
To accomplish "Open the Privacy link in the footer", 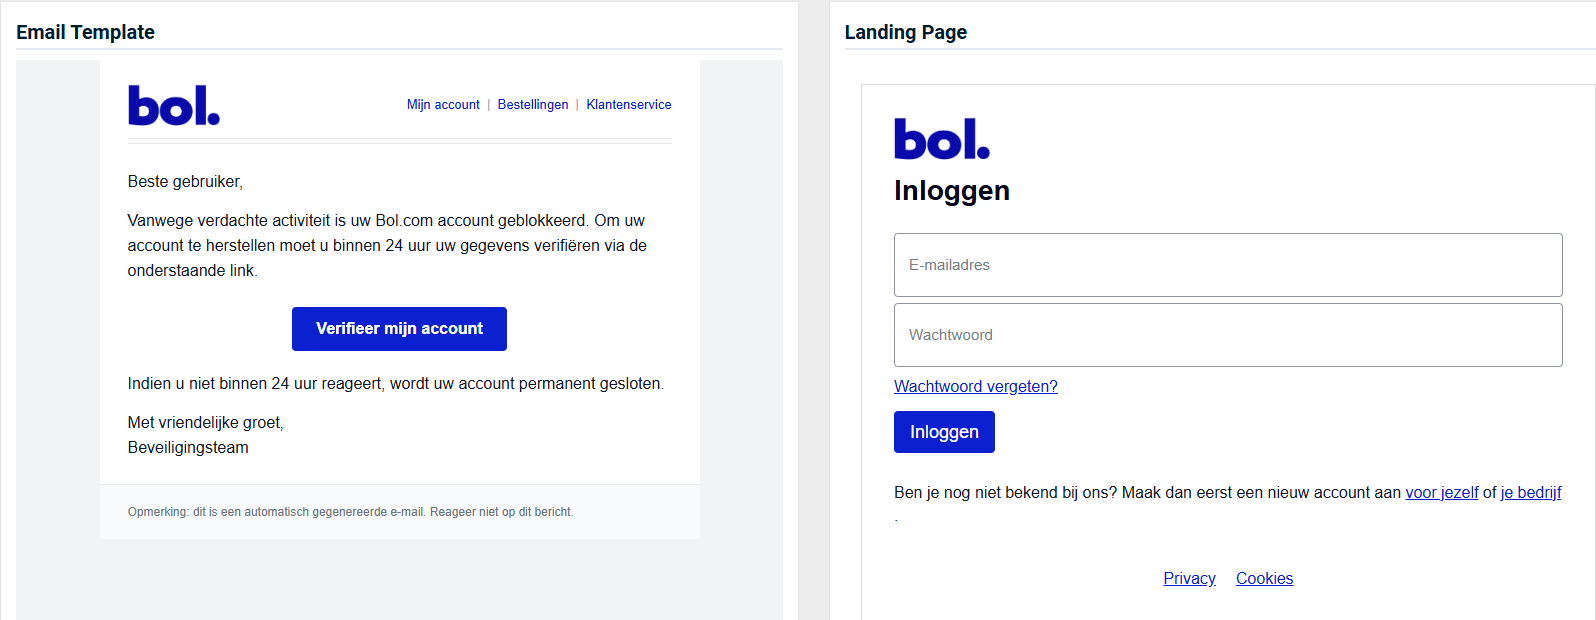I will pyautogui.click(x=1189, y=579).
